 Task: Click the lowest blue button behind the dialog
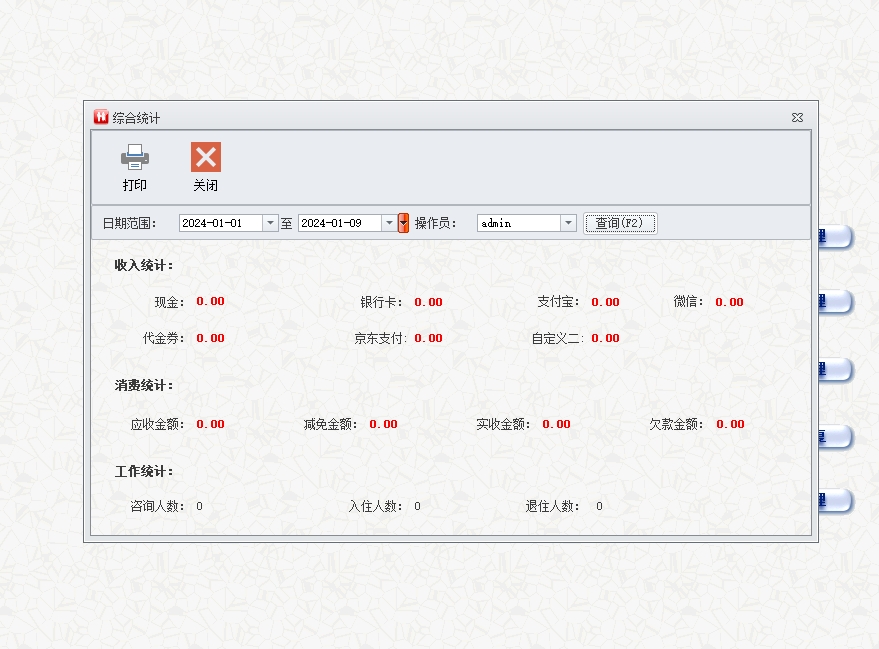pos(835,501)
